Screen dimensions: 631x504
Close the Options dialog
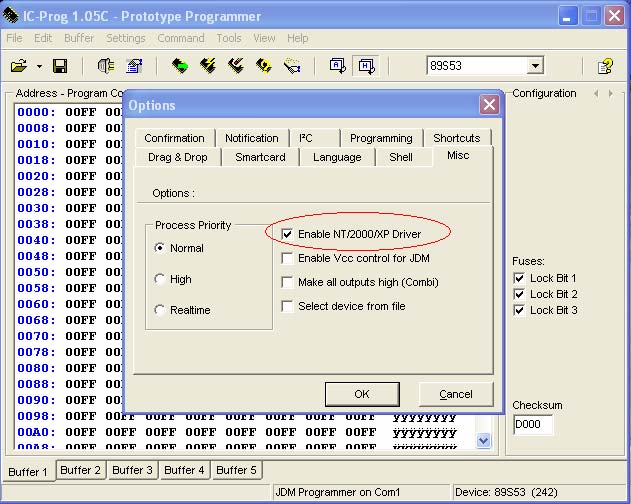tap(489, 105)
